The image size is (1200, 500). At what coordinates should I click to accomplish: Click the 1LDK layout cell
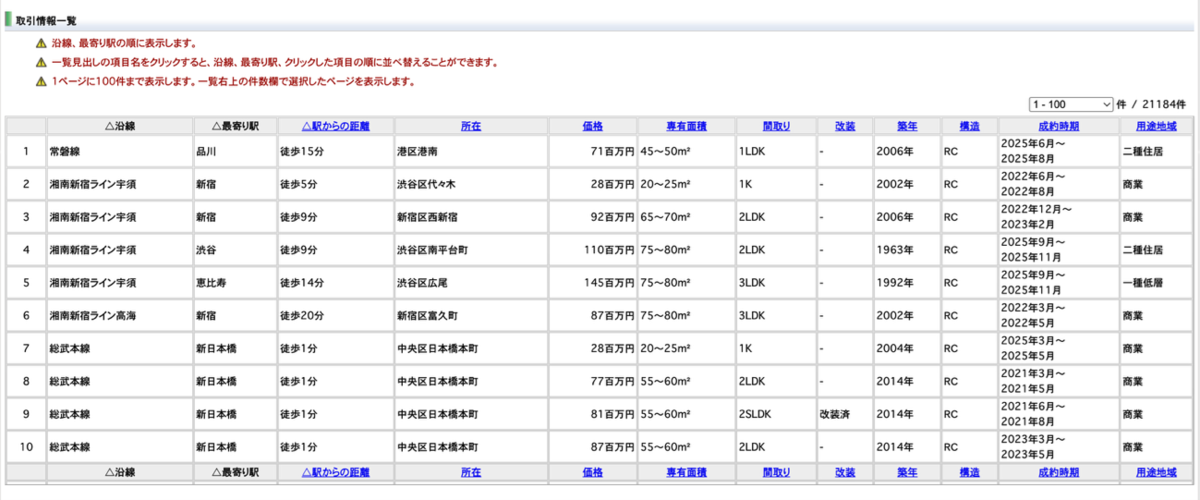point(776,152)
